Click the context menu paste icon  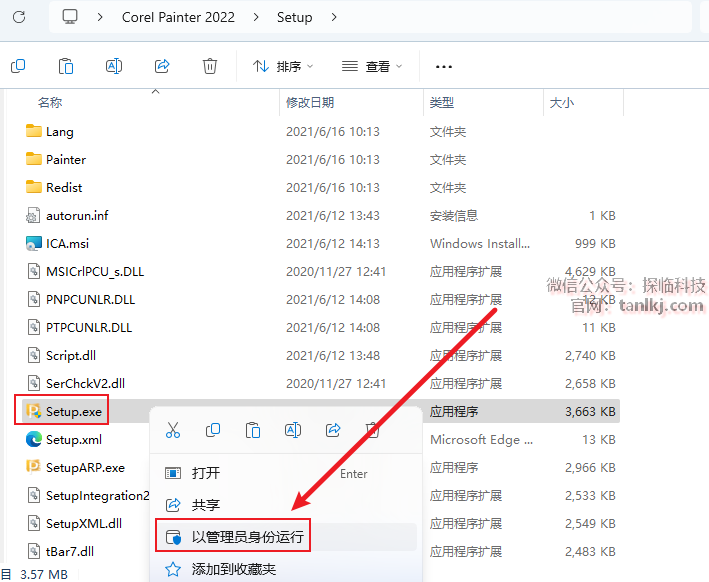(253, 430)
